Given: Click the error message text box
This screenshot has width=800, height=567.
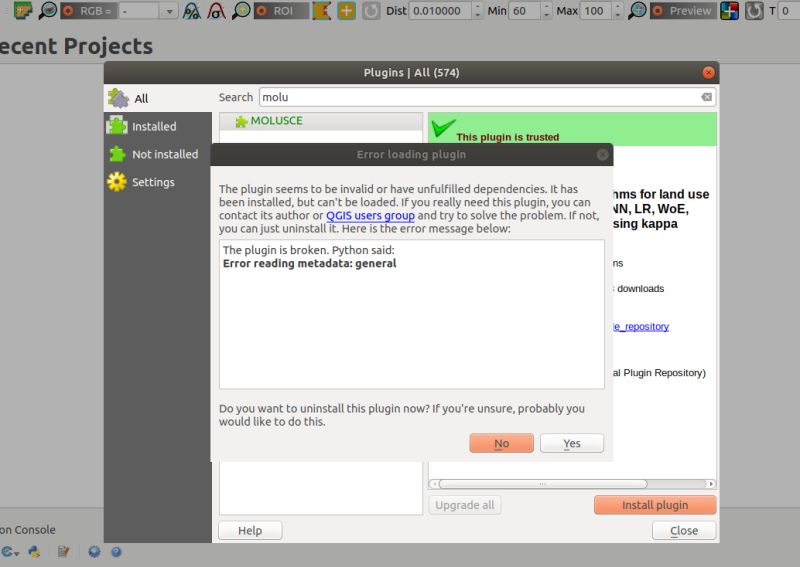Looking at the screenshot, I should [412, 314].
